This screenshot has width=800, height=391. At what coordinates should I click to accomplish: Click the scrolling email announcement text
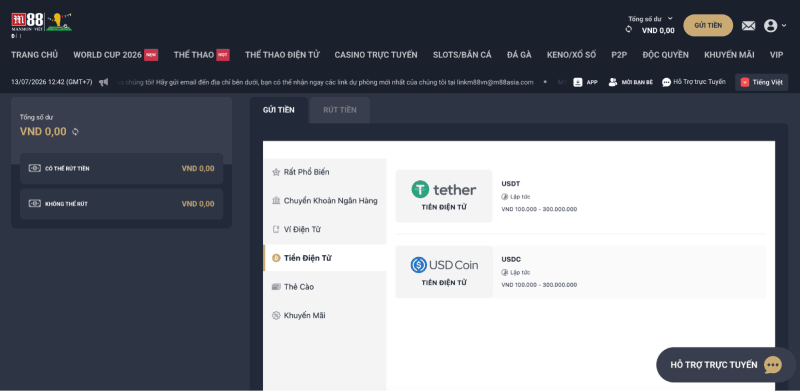(x=325, y=82)
